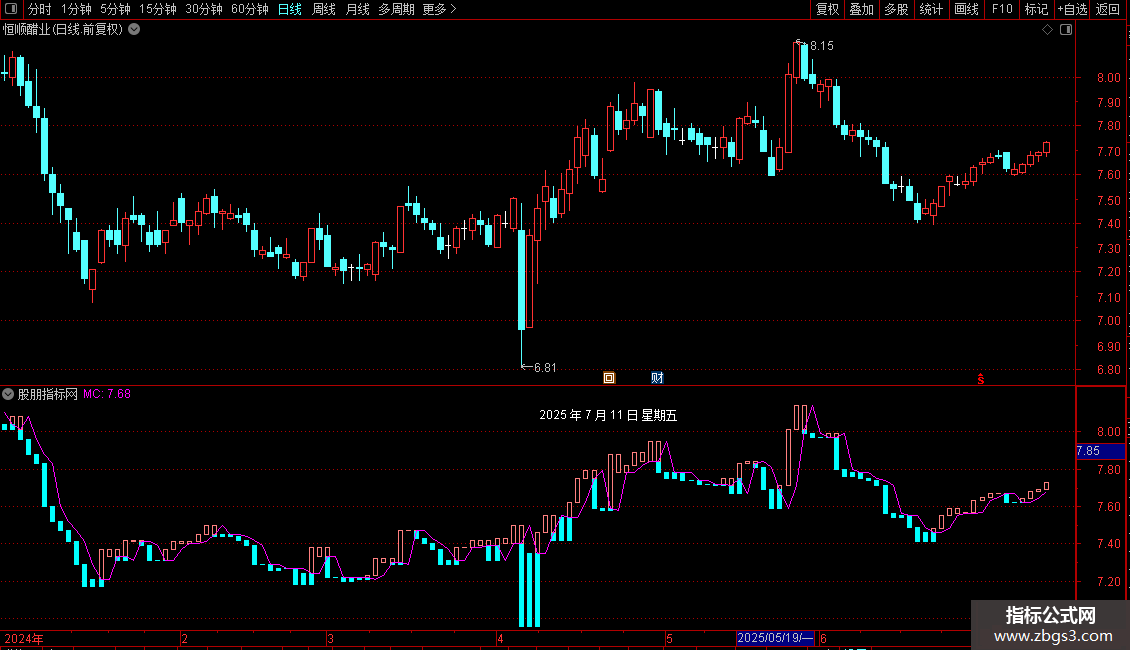Click the 2025年7月11日星期五 date label
This screenshot has width=1130, height=650.
(608, 415)
